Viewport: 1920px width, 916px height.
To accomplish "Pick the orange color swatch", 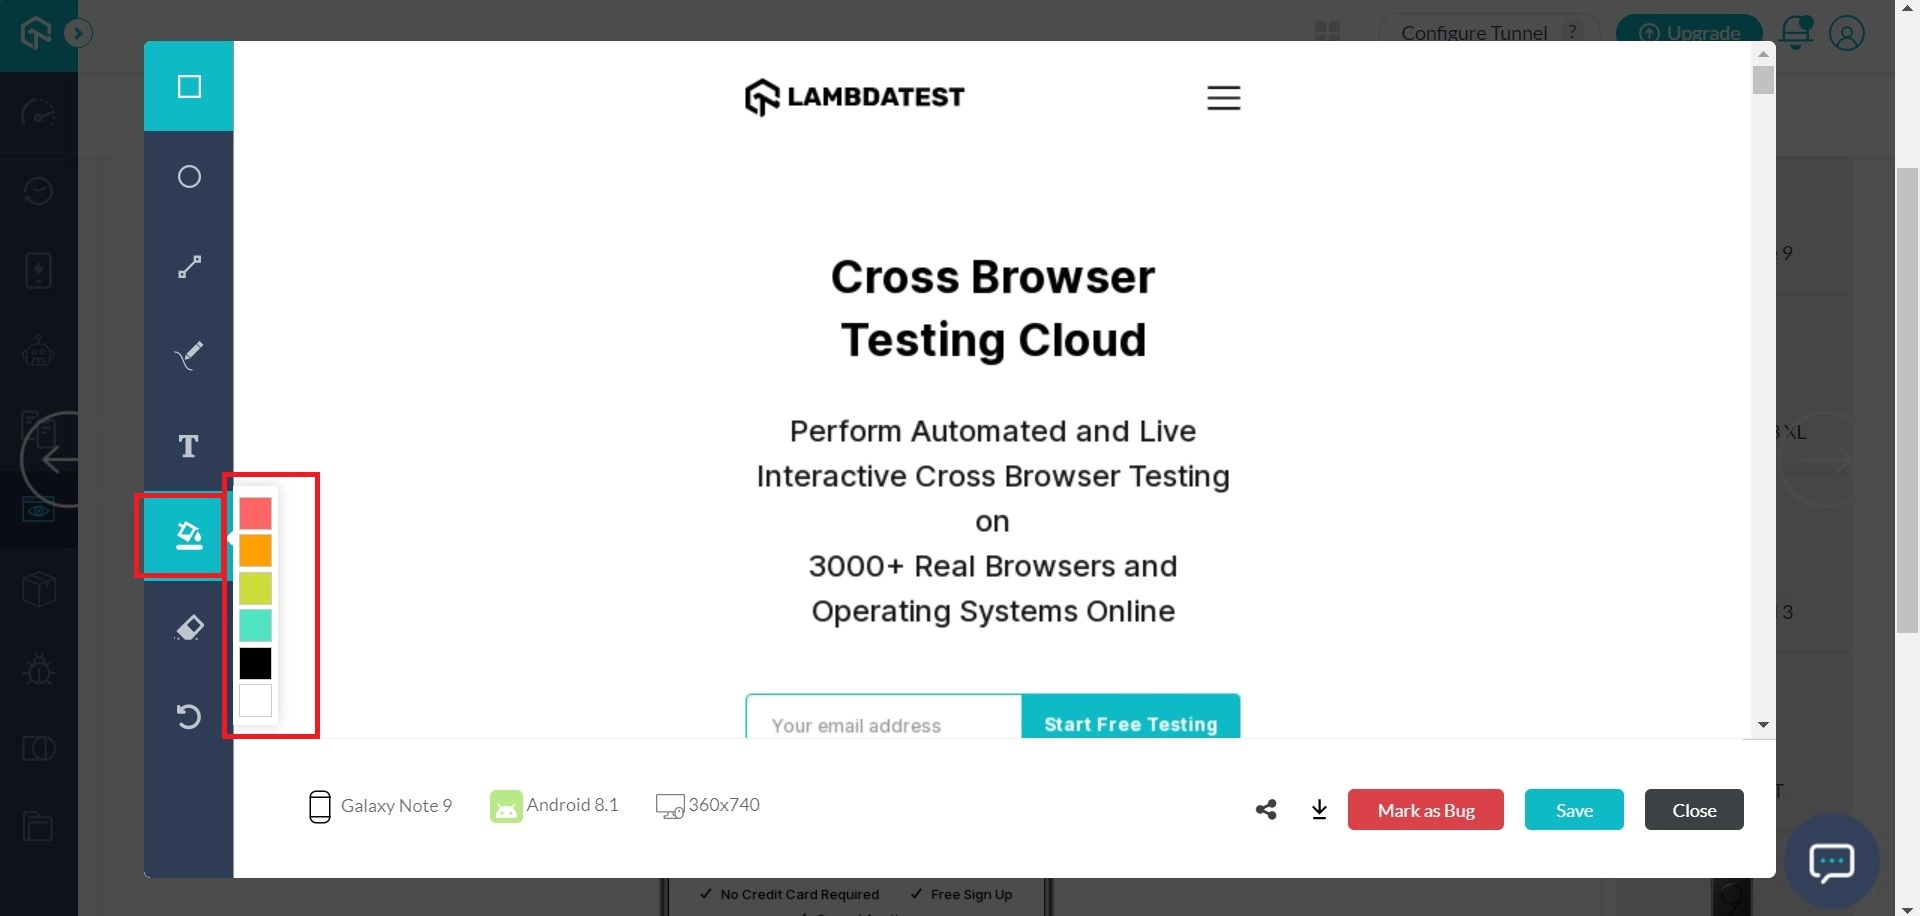I will point(255,550).
